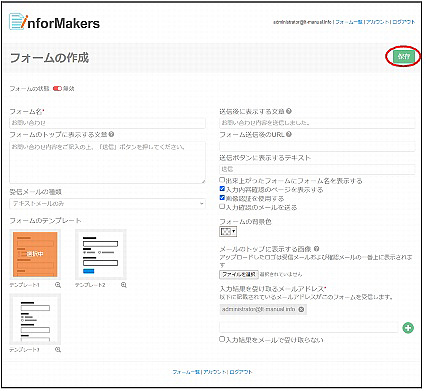Image resolution: width=426 pixels, height=391 pixels.
Task: Click the InforMakers logo
Action: [x=54, y=22]
